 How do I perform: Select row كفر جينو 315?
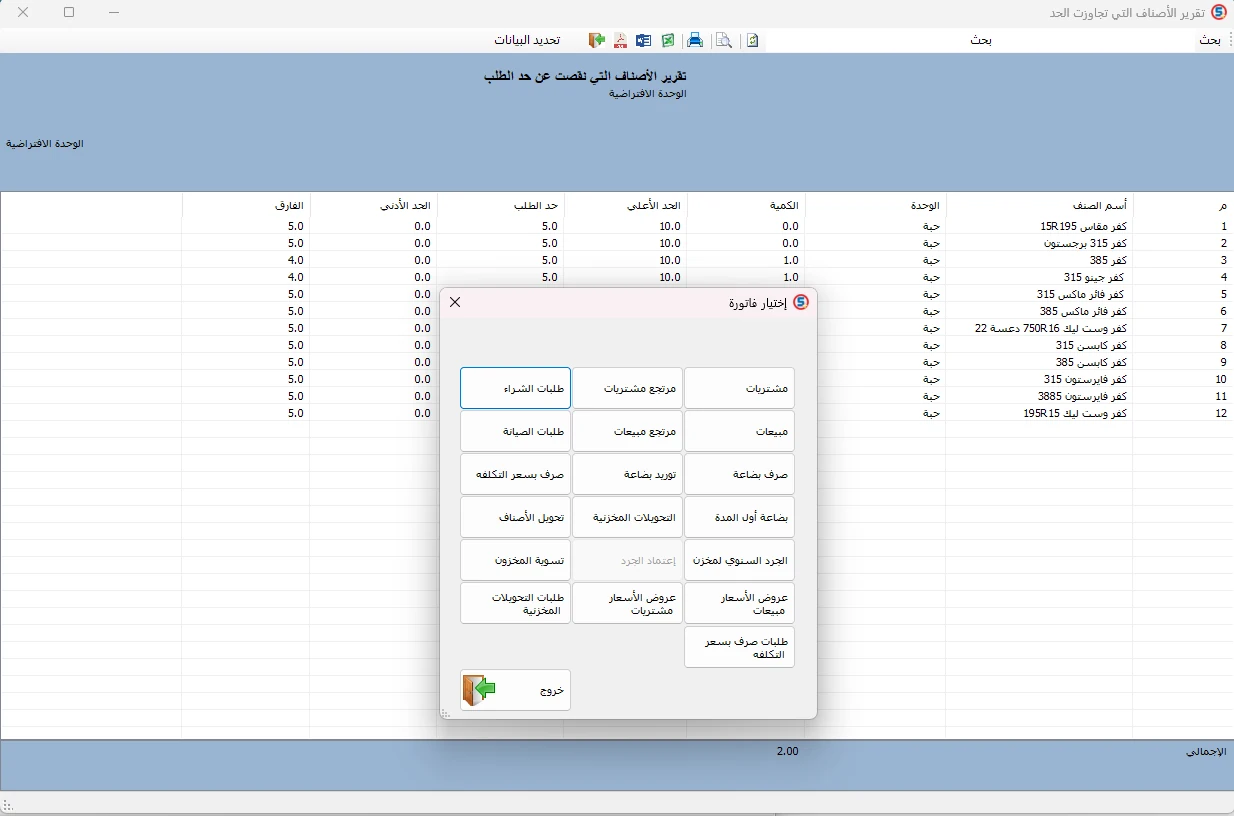point(617,277)
